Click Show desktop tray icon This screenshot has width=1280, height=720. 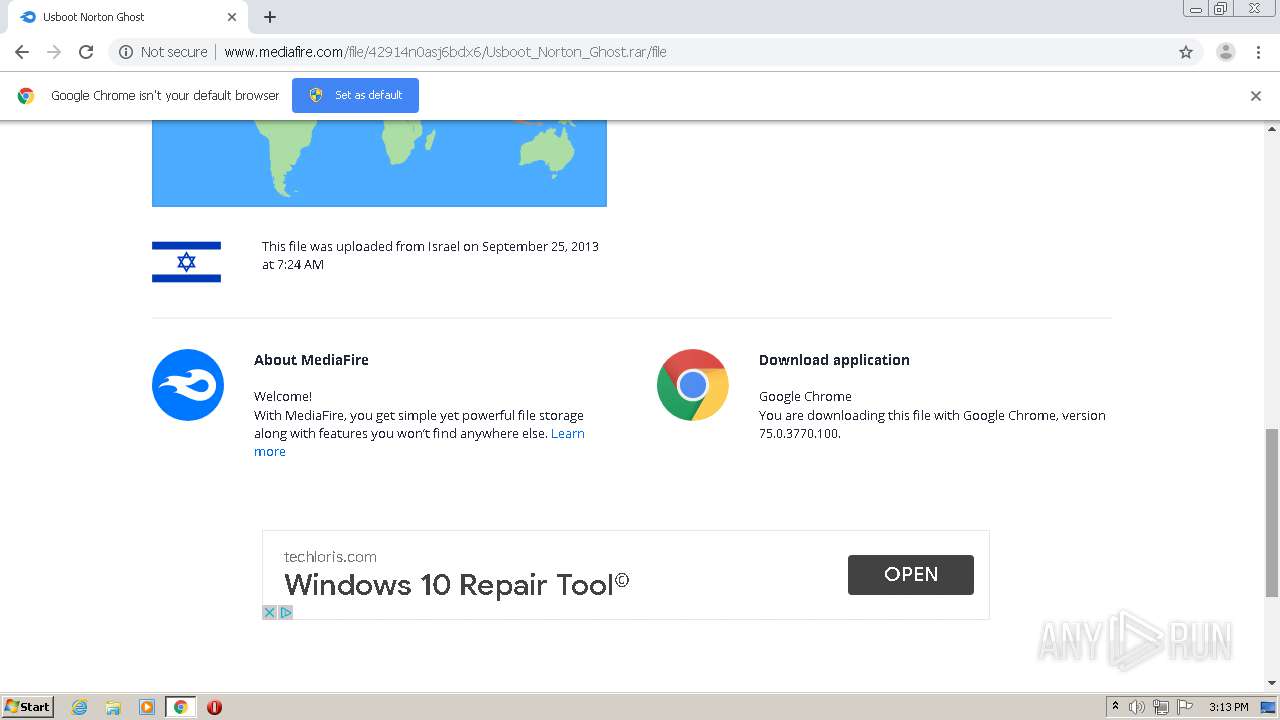(x=1268, y=707)
